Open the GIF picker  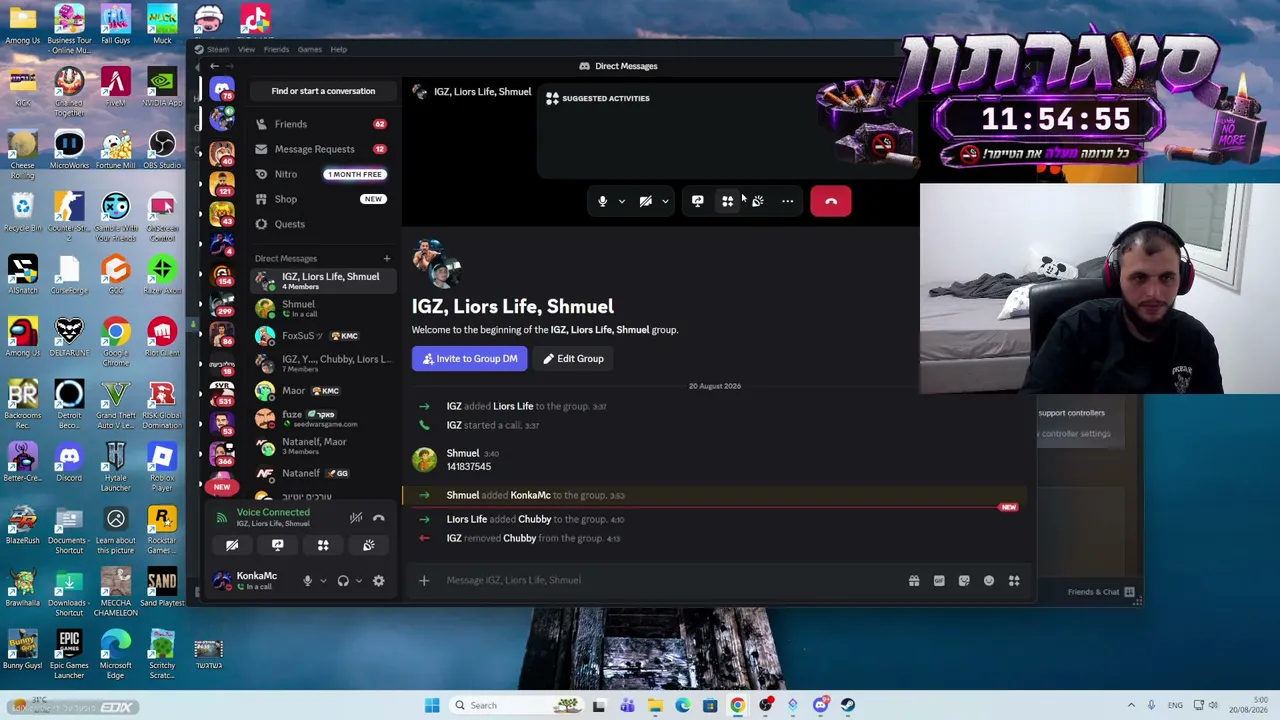[939, 580]
